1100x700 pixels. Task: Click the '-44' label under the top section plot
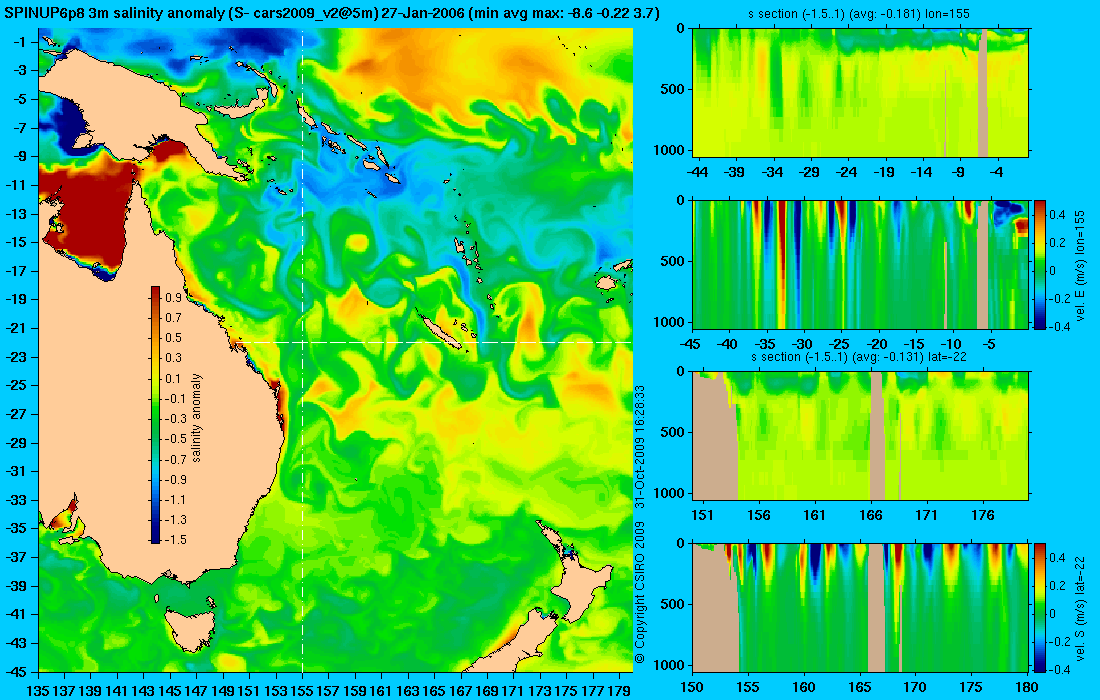698,172
